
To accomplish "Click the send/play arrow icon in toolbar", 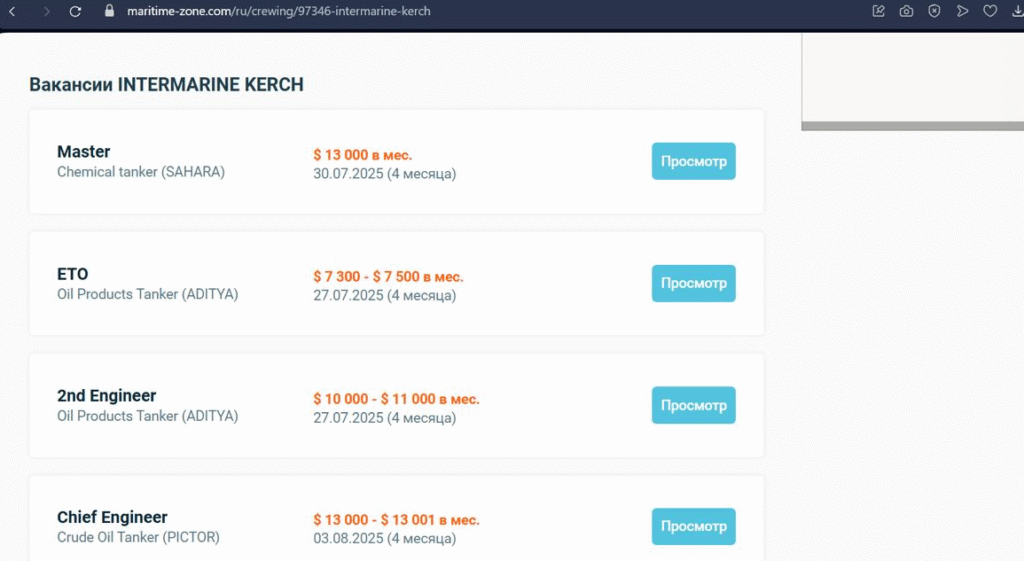I will point(962,11).
